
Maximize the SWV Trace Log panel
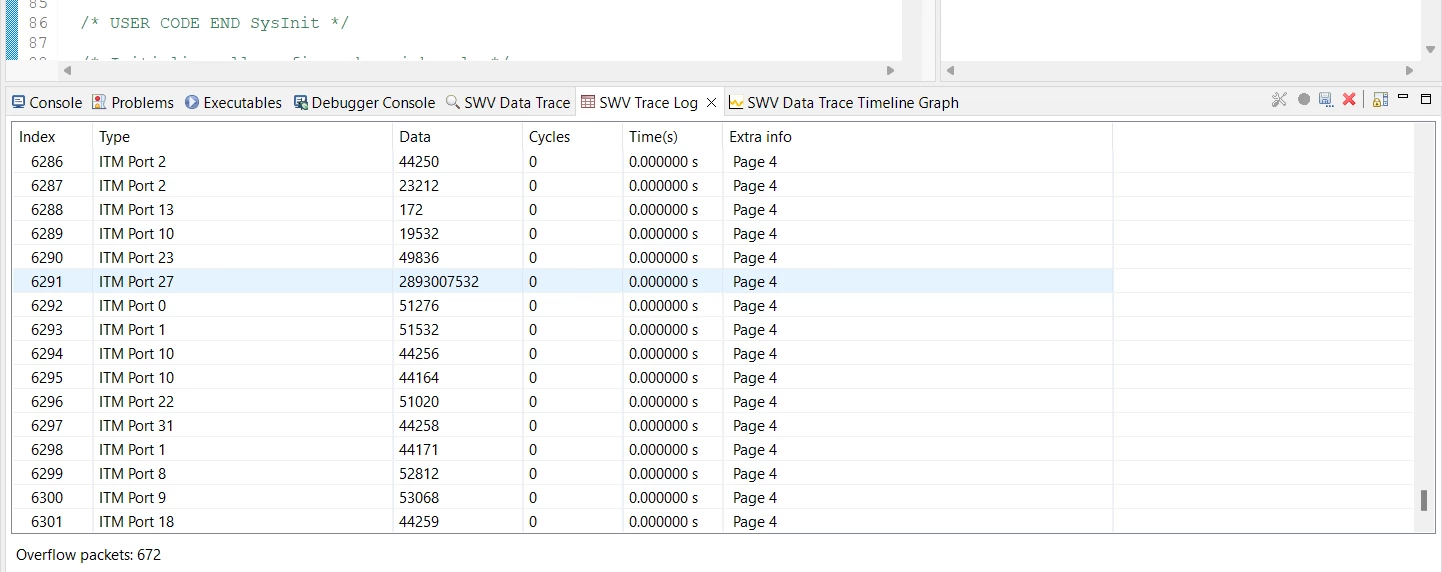click(1426, 99)
